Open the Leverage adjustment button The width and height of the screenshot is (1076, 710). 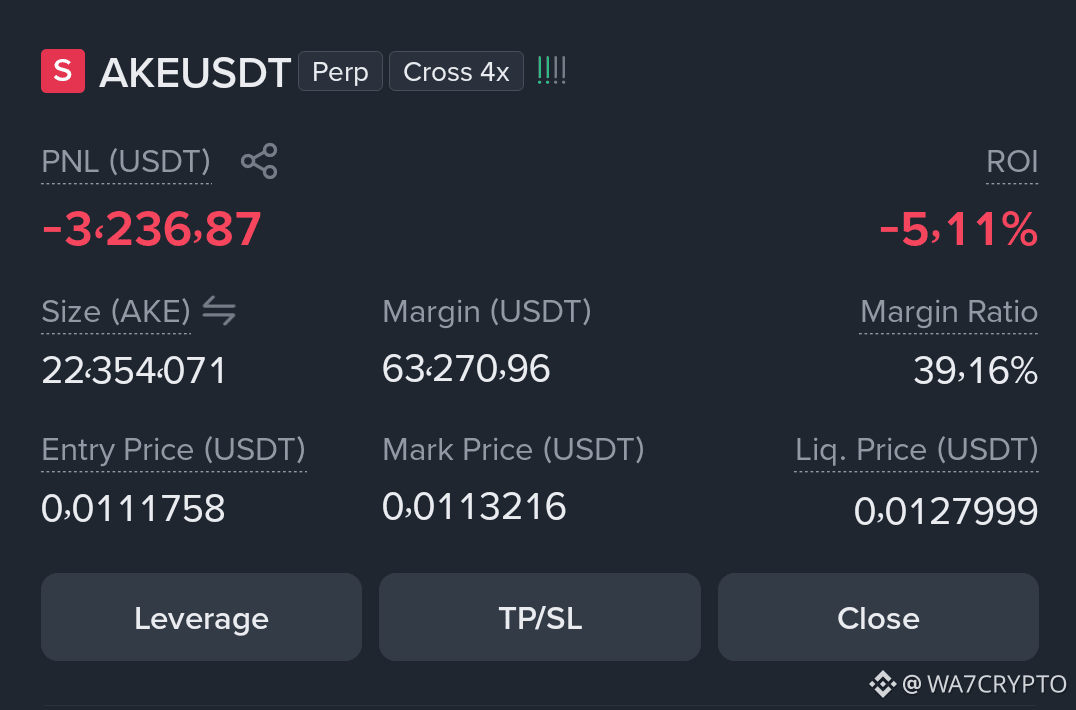[x=201, y=617]
